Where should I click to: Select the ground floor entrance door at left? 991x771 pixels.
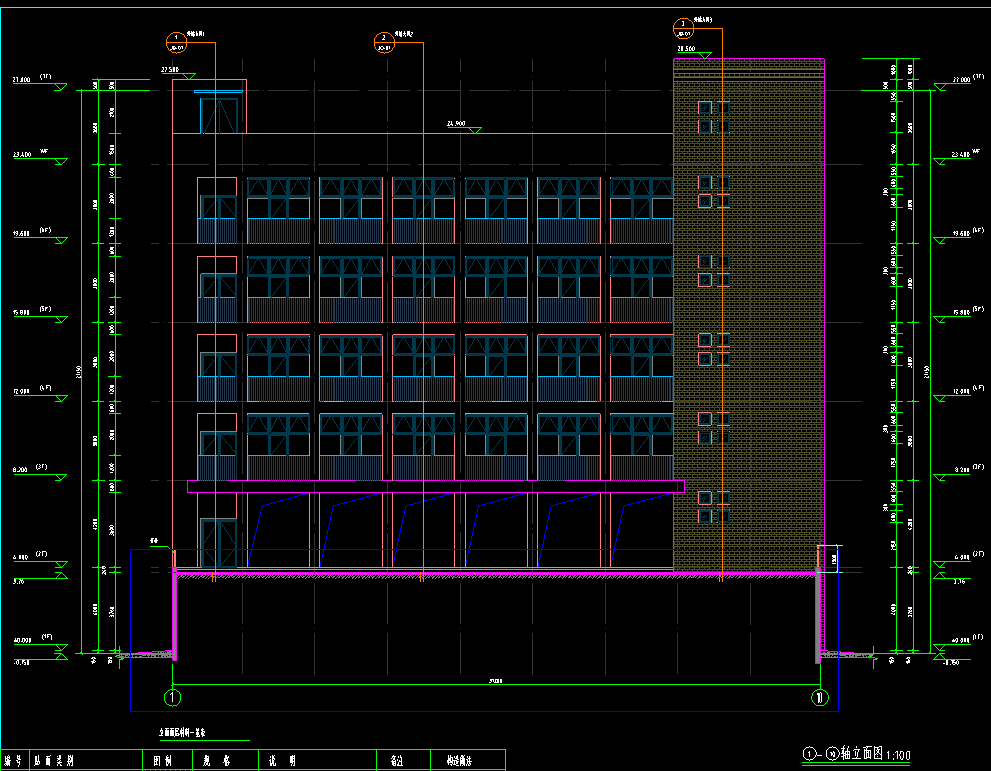coord(219,543)
